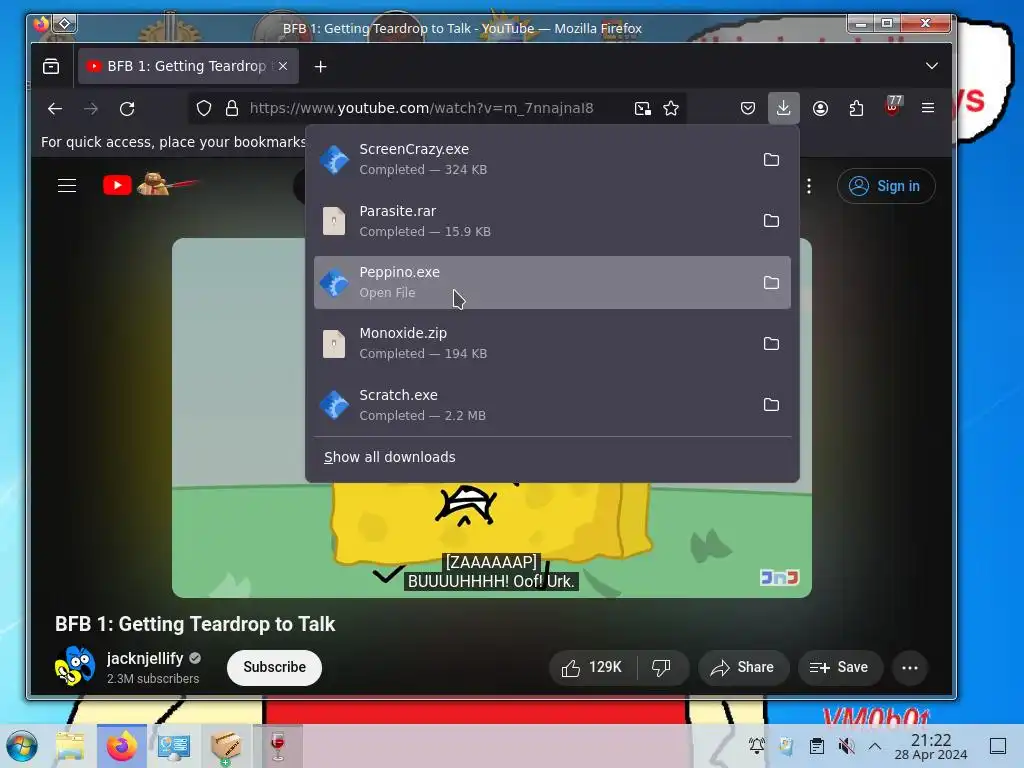Image resolution: width=1024 pixels, height=768 pixels.
Task: Open the clock showing 21:22
Action: pos(931,746)
